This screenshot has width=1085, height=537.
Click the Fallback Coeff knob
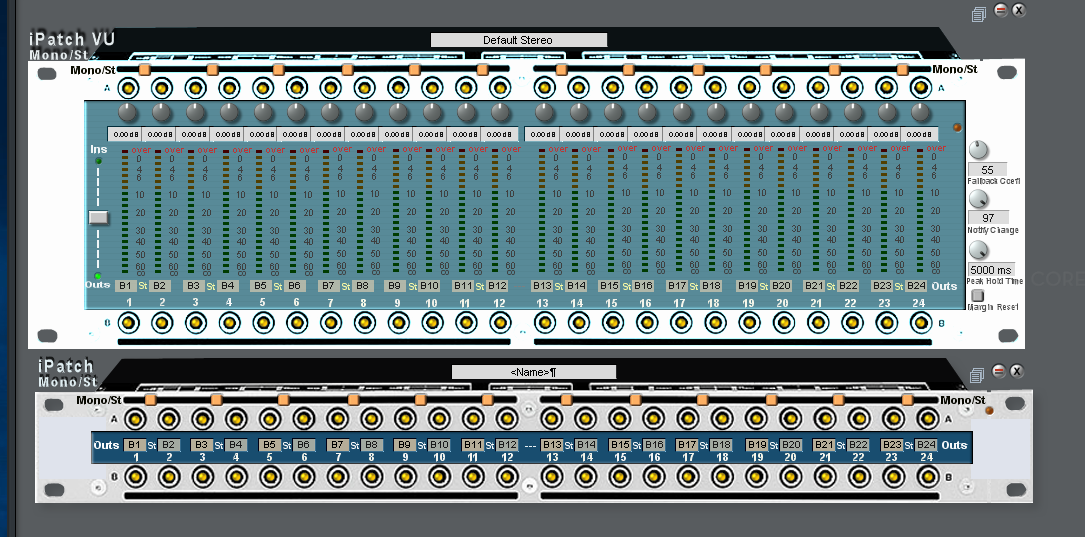pyautogui.click(x=978, y=150)
